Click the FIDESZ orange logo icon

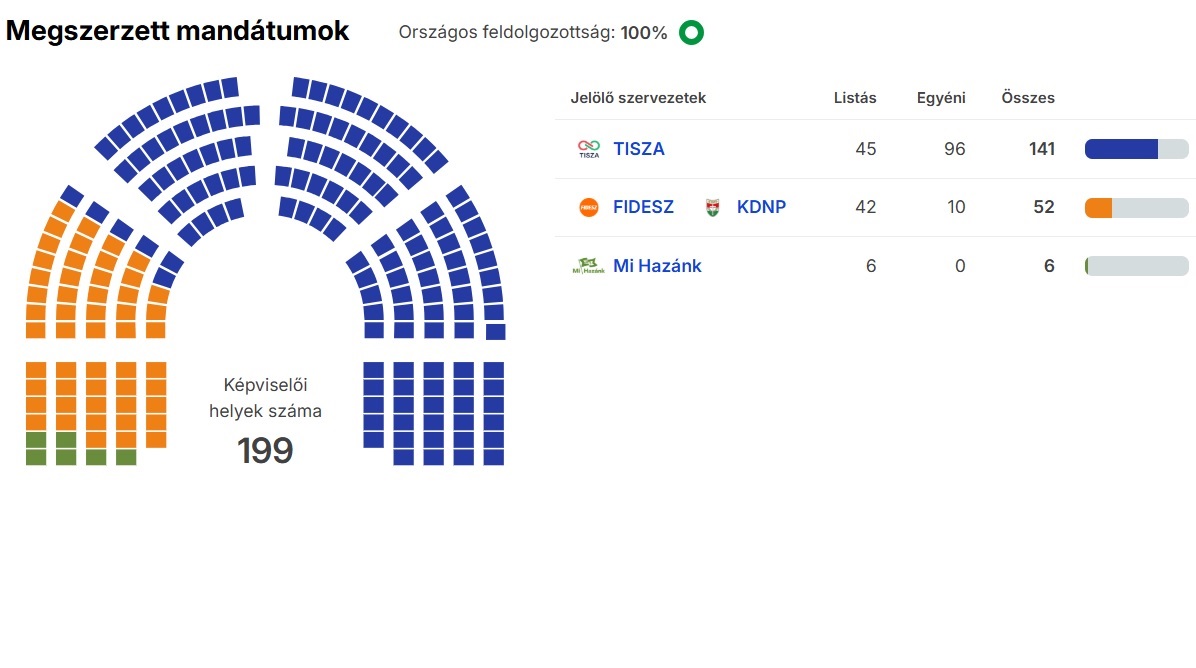click(x=589, y=207)
